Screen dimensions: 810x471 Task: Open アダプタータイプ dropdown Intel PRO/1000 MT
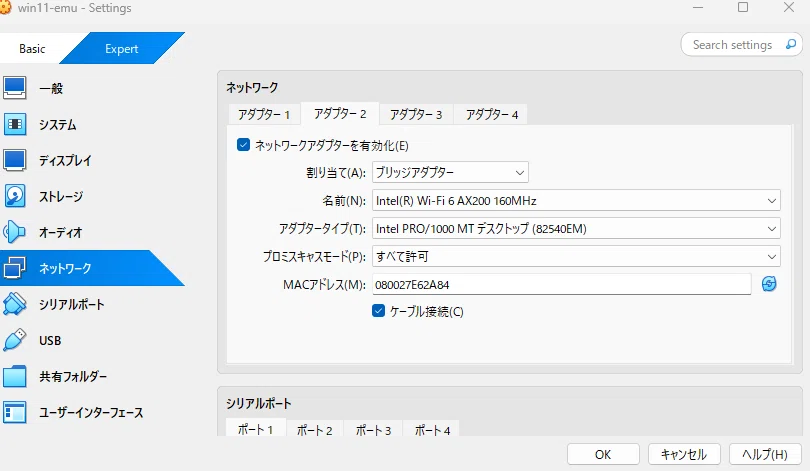tap(576, 228)
